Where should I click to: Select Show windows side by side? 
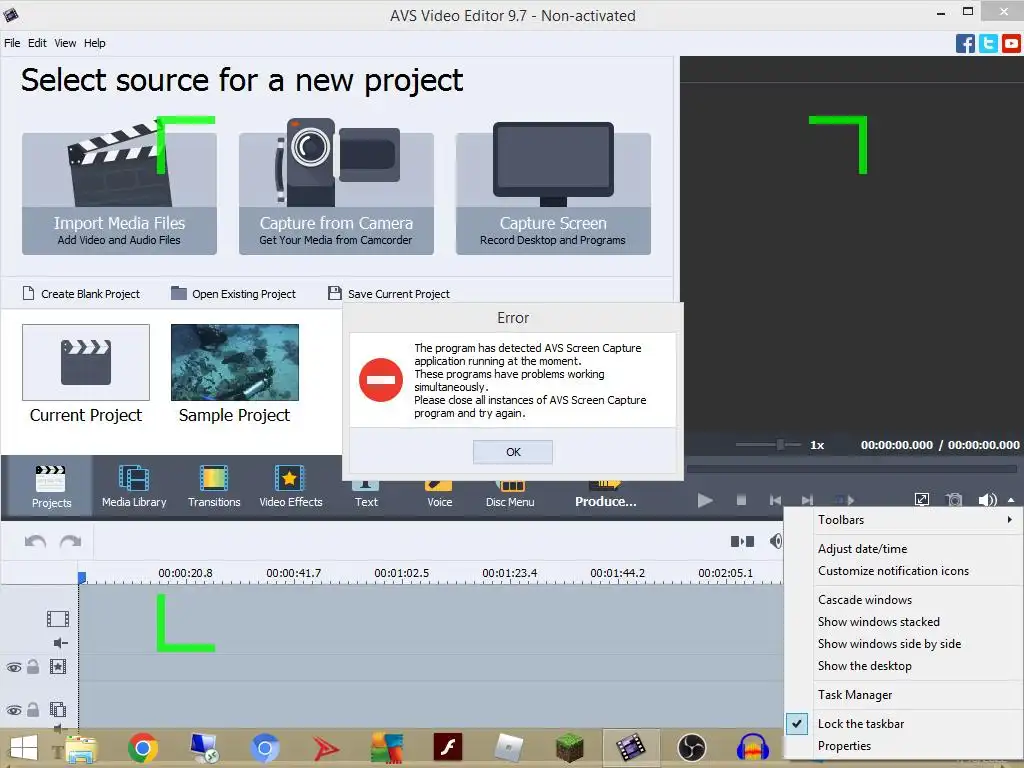click(x=903, y=644)
